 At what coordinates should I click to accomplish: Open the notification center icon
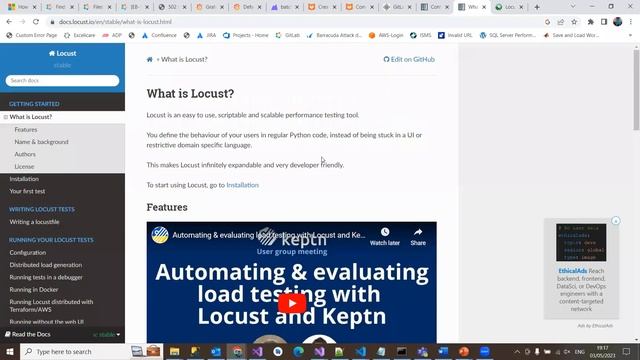click(626, 351)
